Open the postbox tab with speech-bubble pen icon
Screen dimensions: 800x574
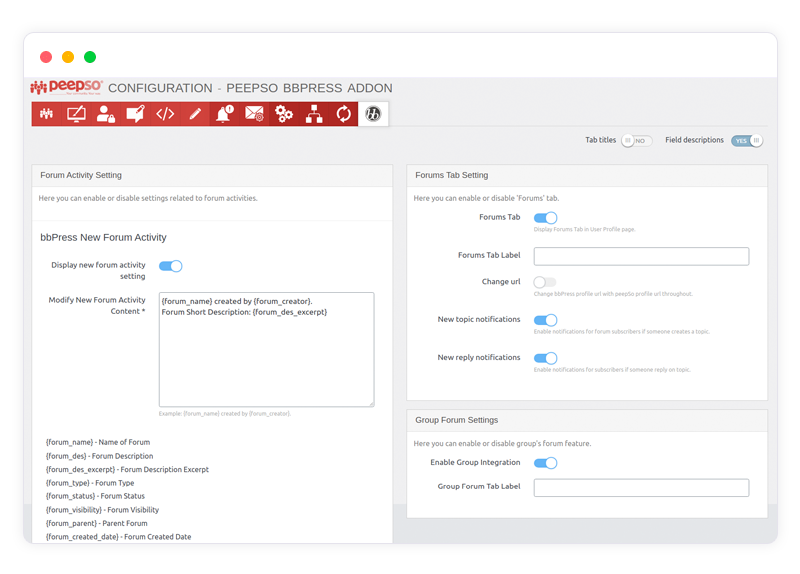point(135,114)
